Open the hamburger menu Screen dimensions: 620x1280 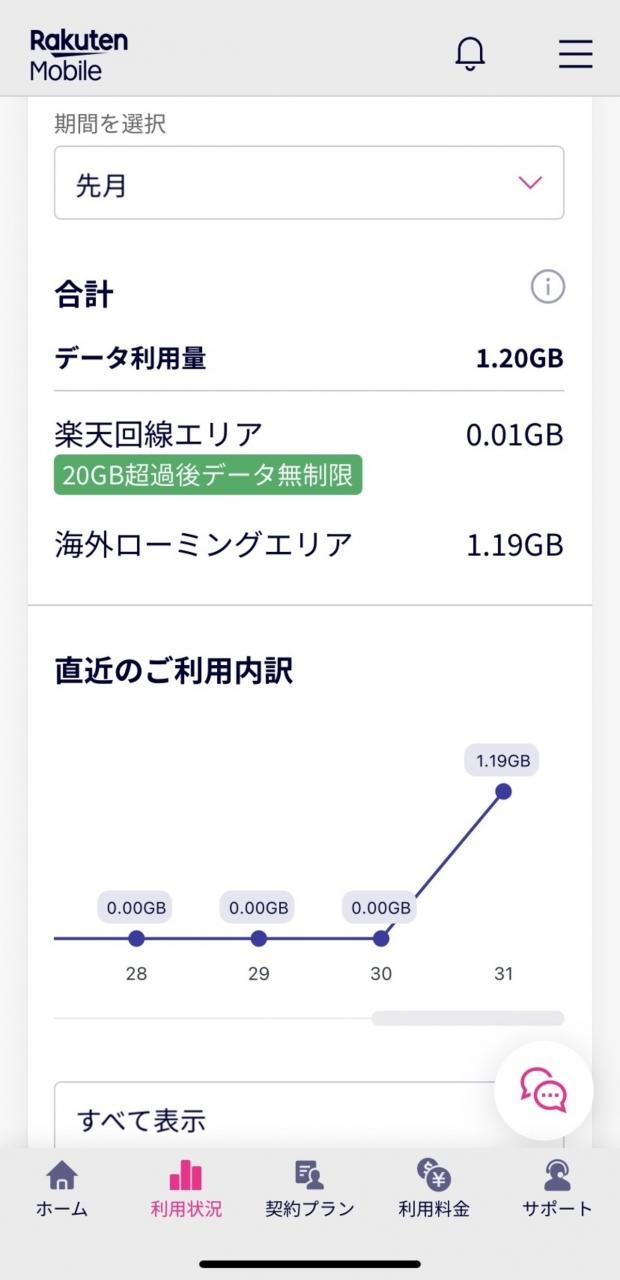point(575,54)
